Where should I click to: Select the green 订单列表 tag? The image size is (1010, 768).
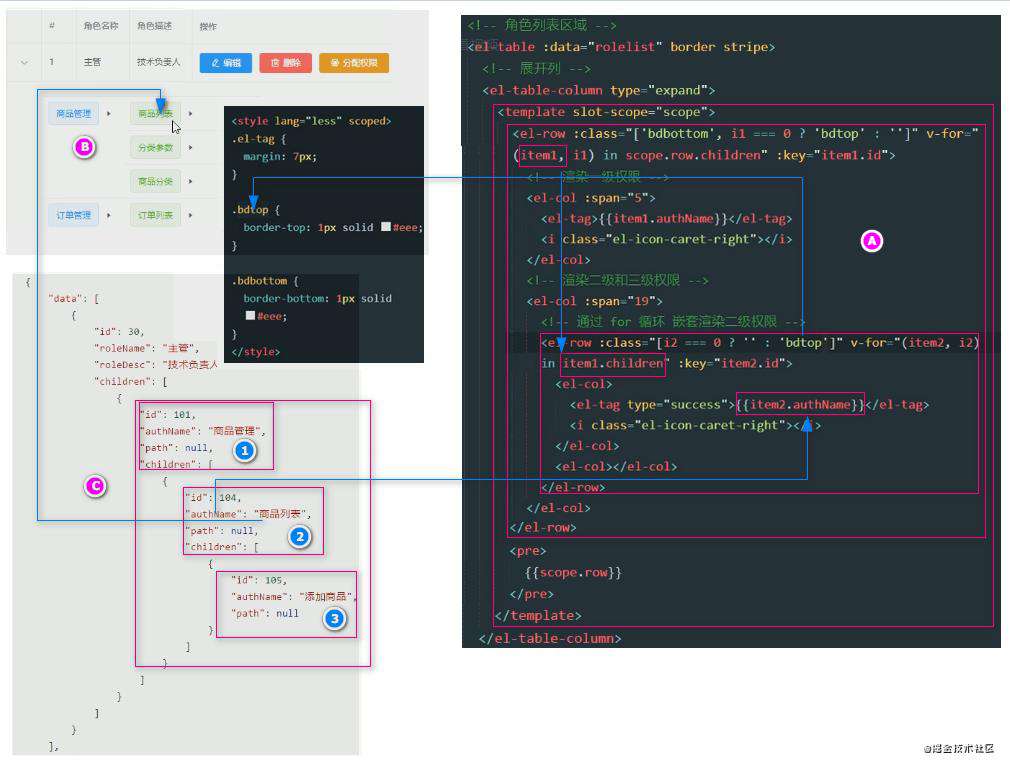(x=155, y=215)
